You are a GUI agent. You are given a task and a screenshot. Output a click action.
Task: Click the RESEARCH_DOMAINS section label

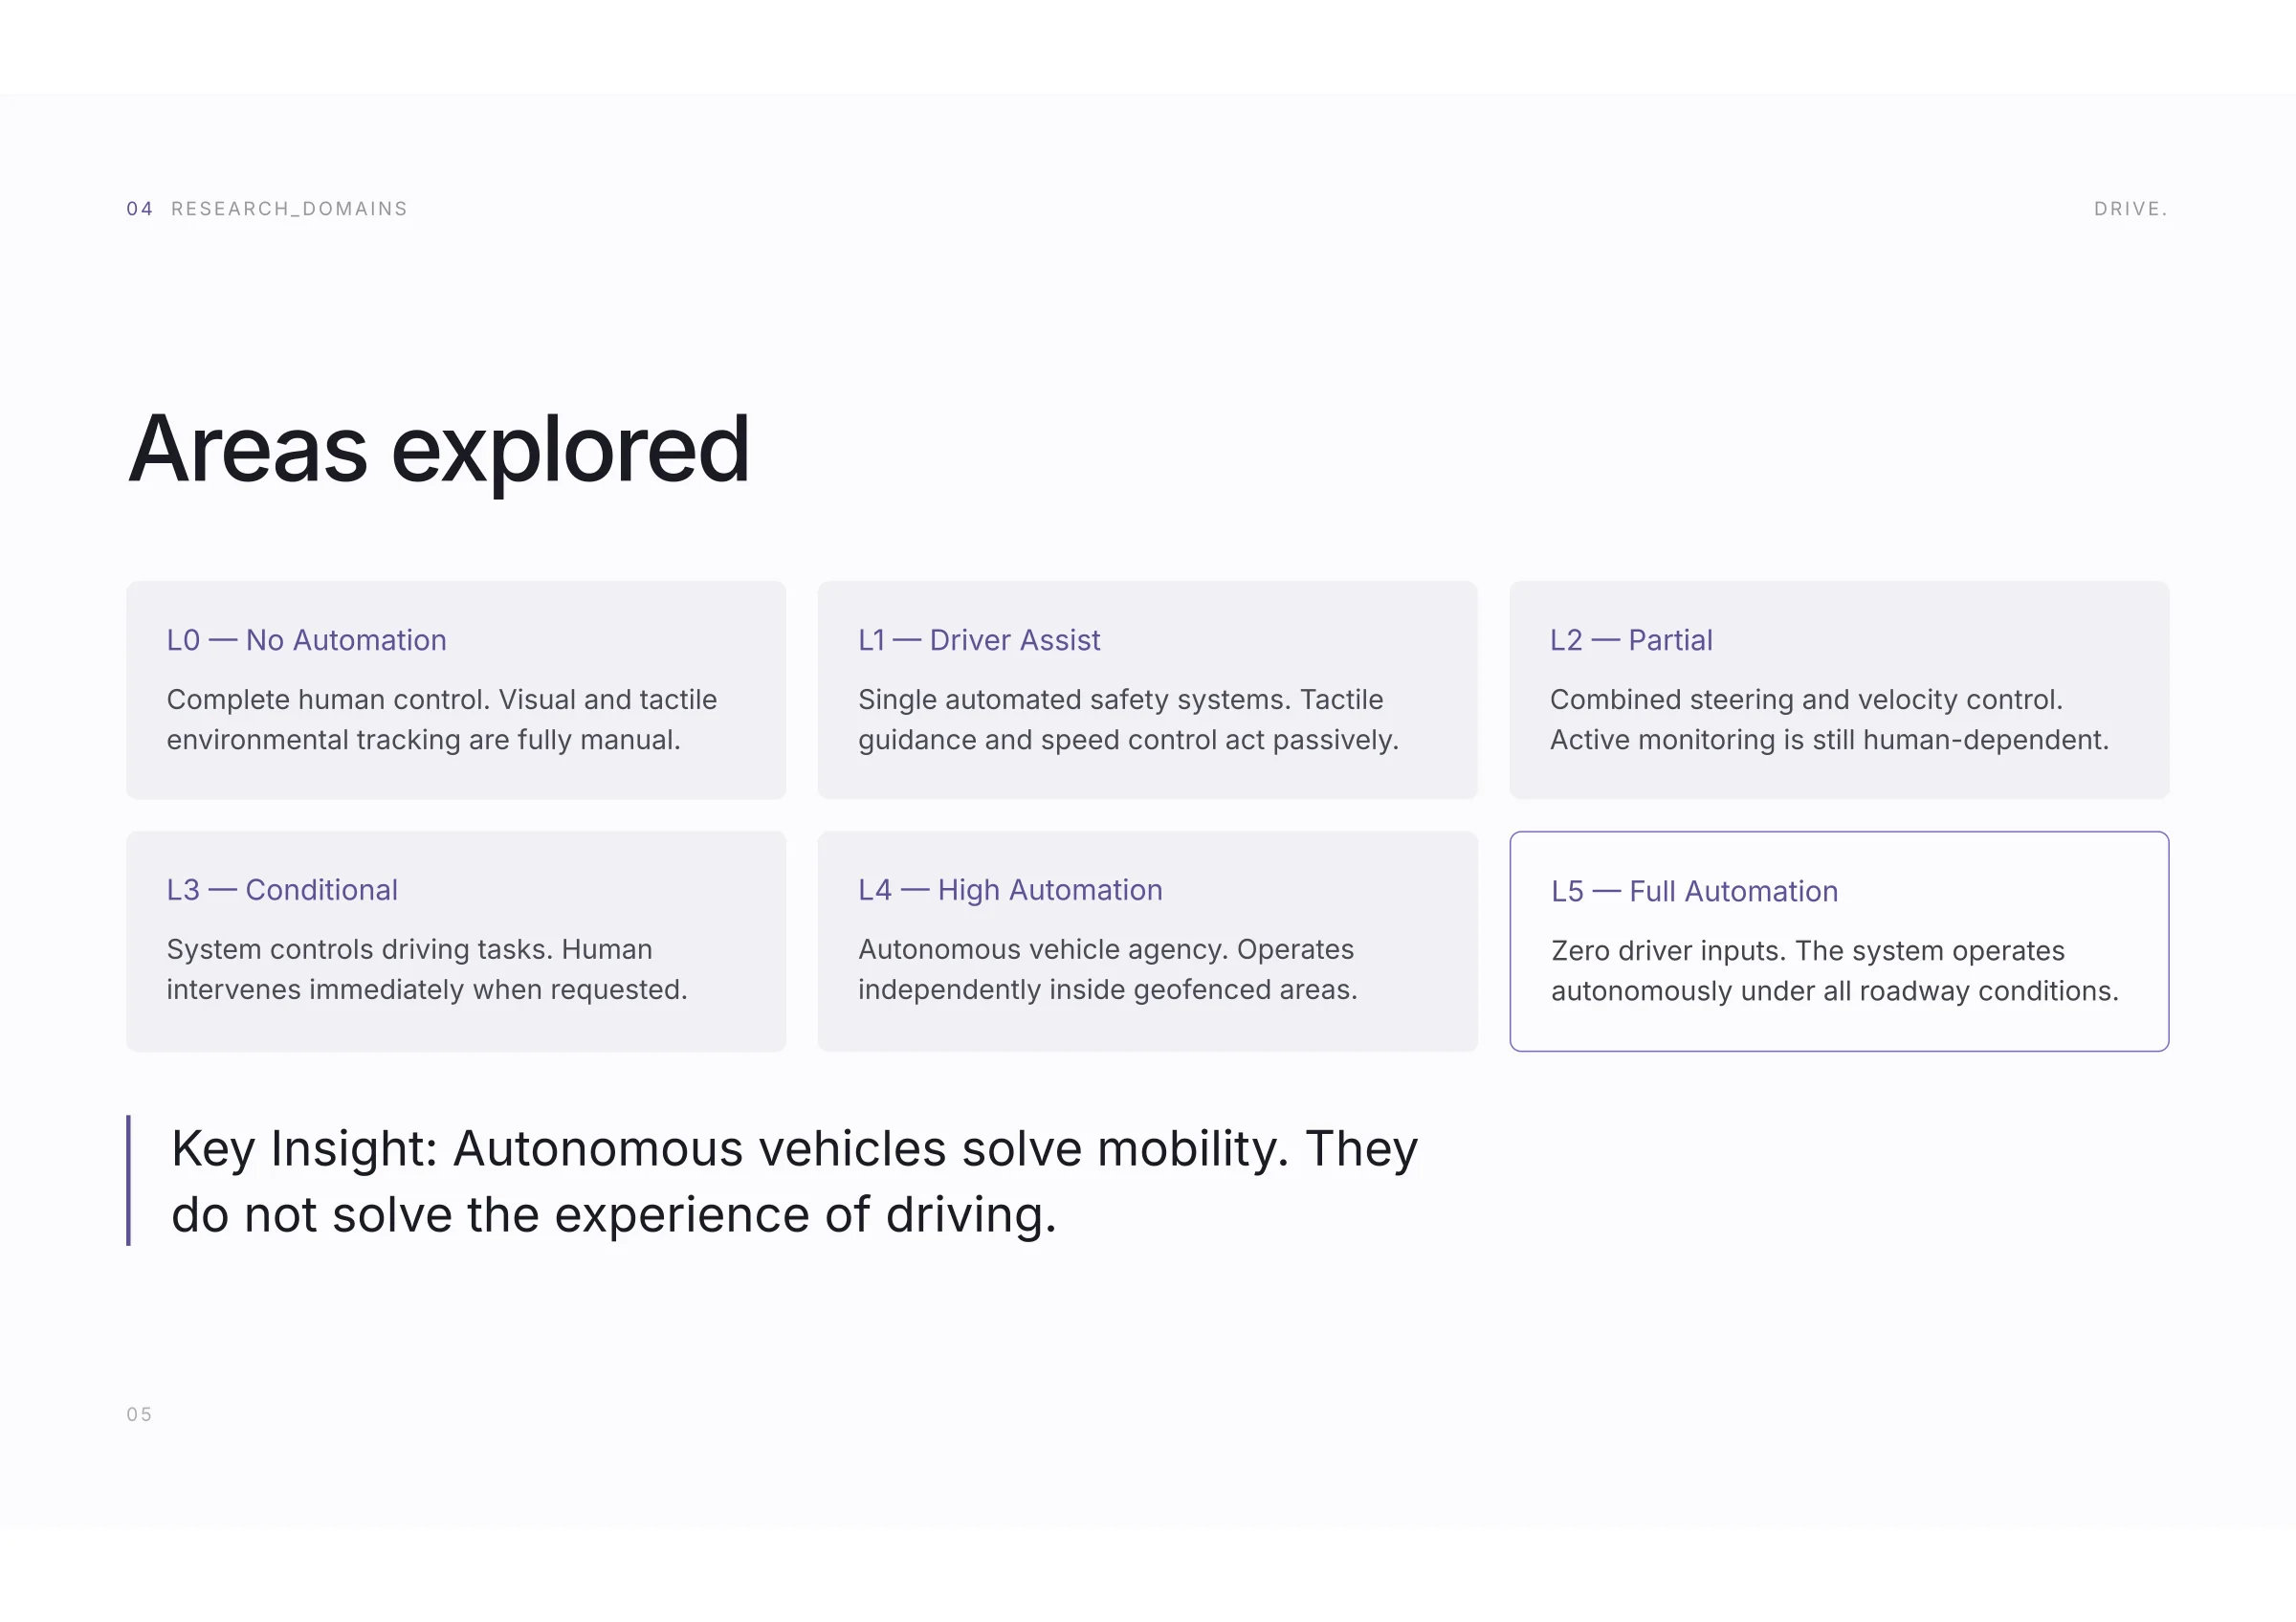(289, 209)
